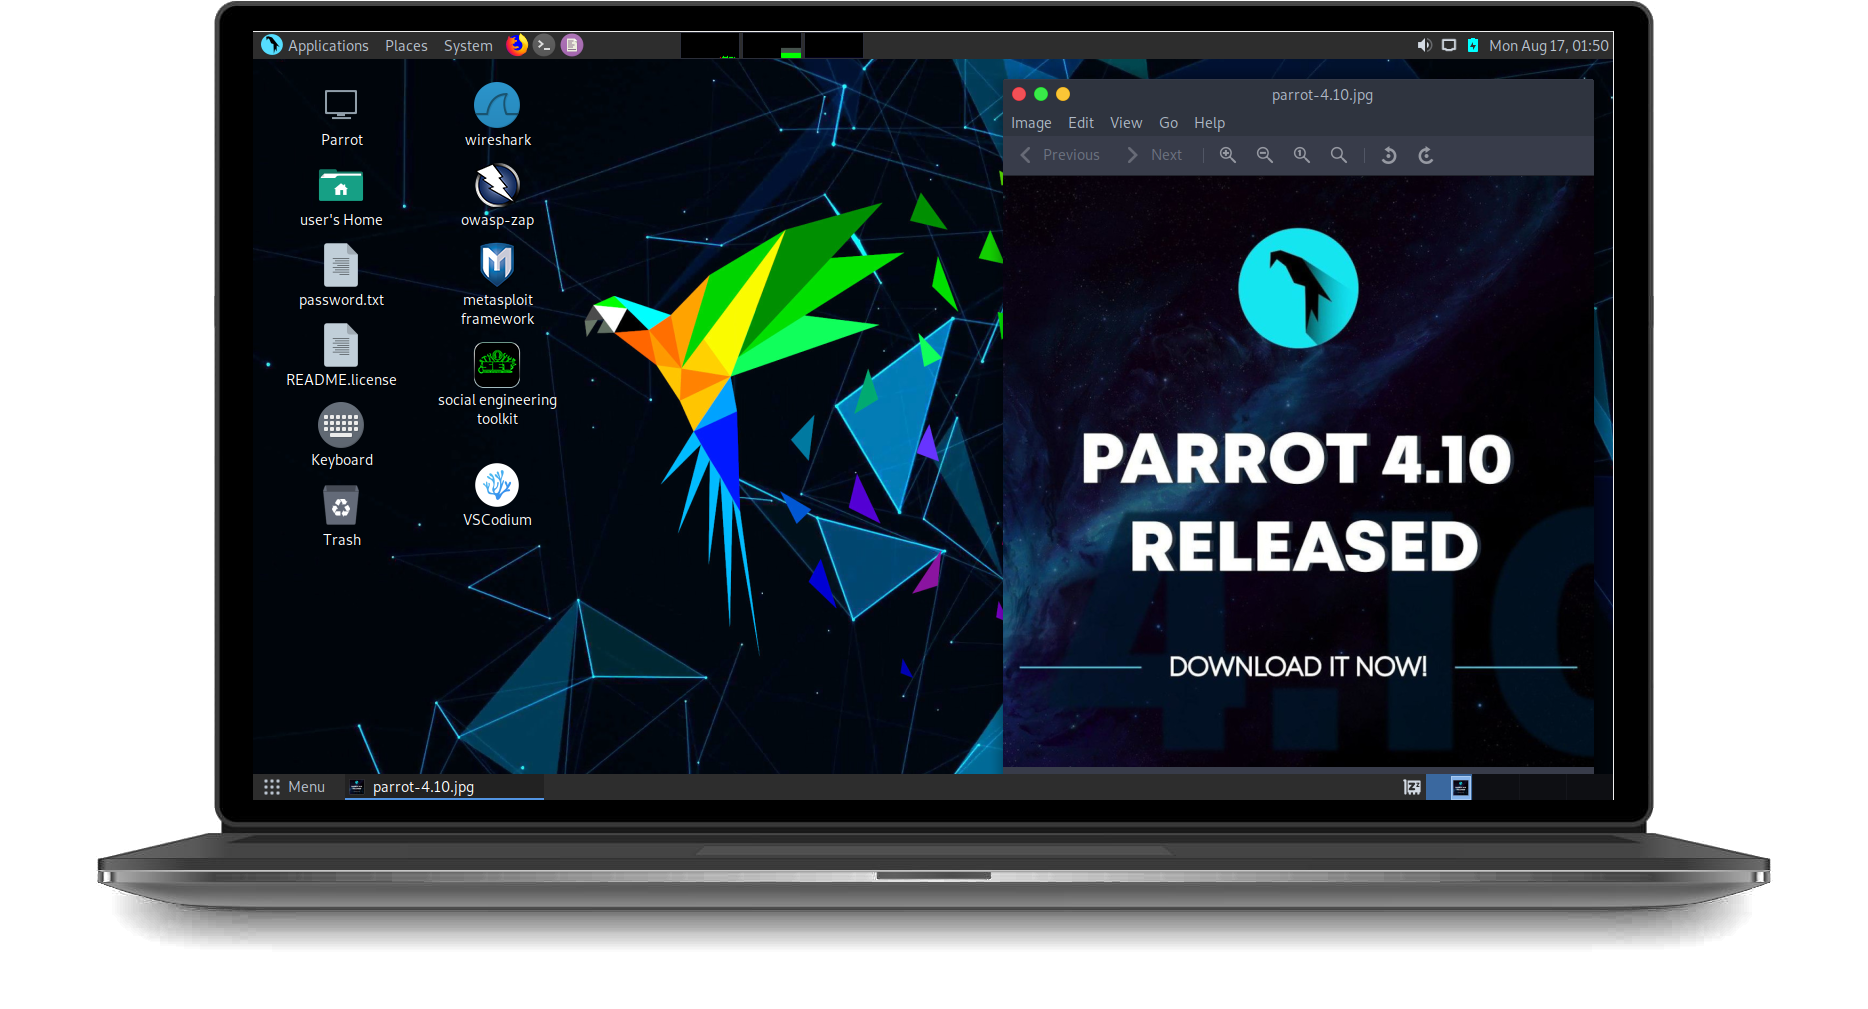
Task: Click the zoom out magnifier icon
Action: pyautogui.click(x=1264, y=155)
